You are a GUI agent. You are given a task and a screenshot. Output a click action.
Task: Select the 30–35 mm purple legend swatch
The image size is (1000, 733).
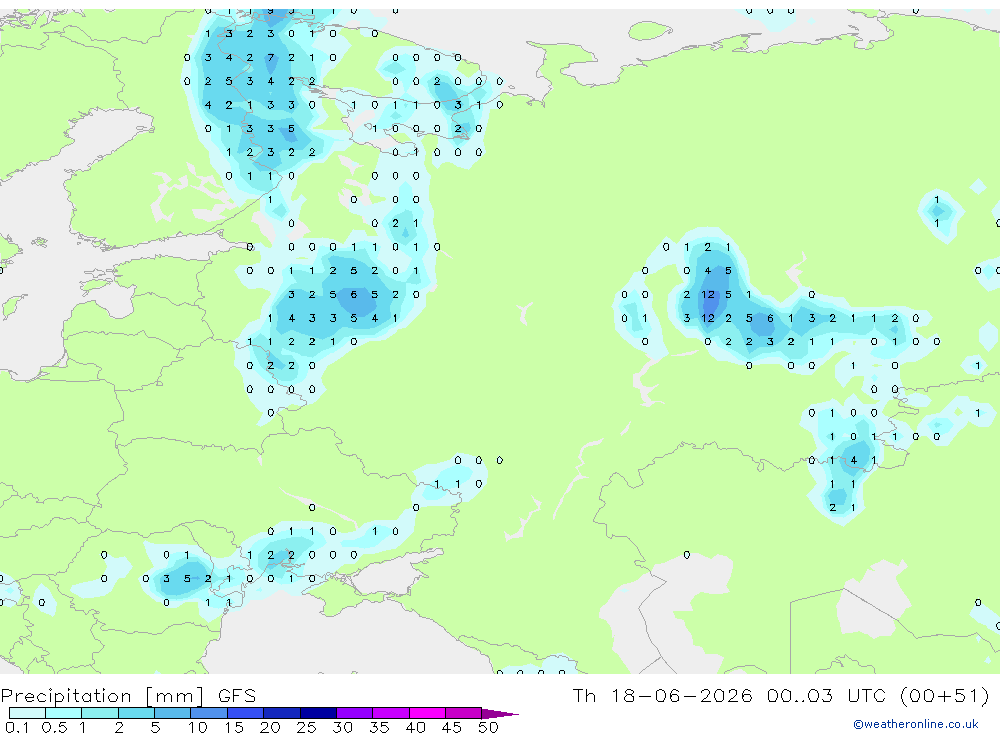click(x=354, y=713)
